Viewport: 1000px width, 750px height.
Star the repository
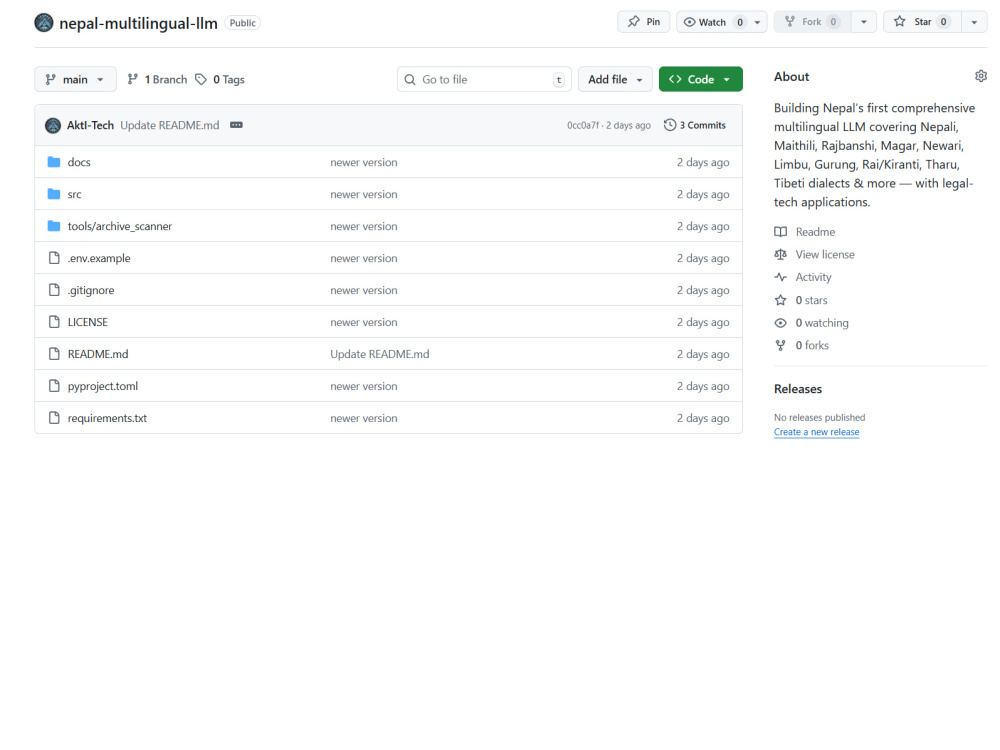pos(922,22)
